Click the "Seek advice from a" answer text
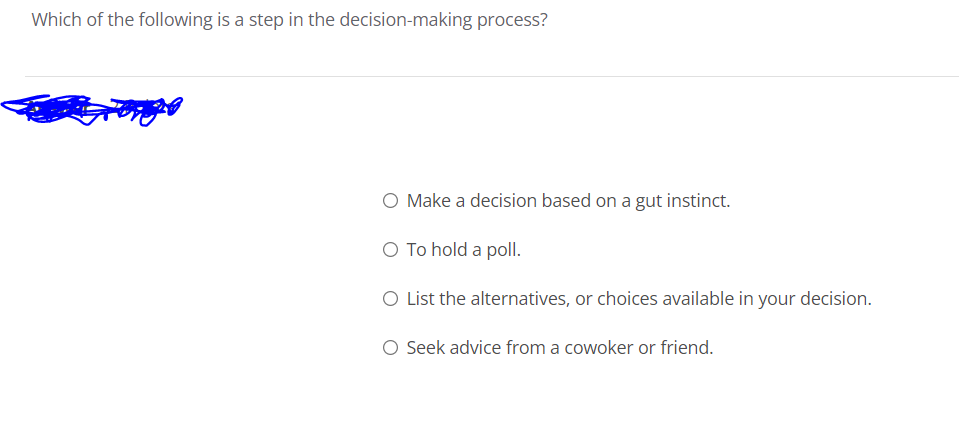Viewport: 959px width, 441px height. click(x=560, y=348)
